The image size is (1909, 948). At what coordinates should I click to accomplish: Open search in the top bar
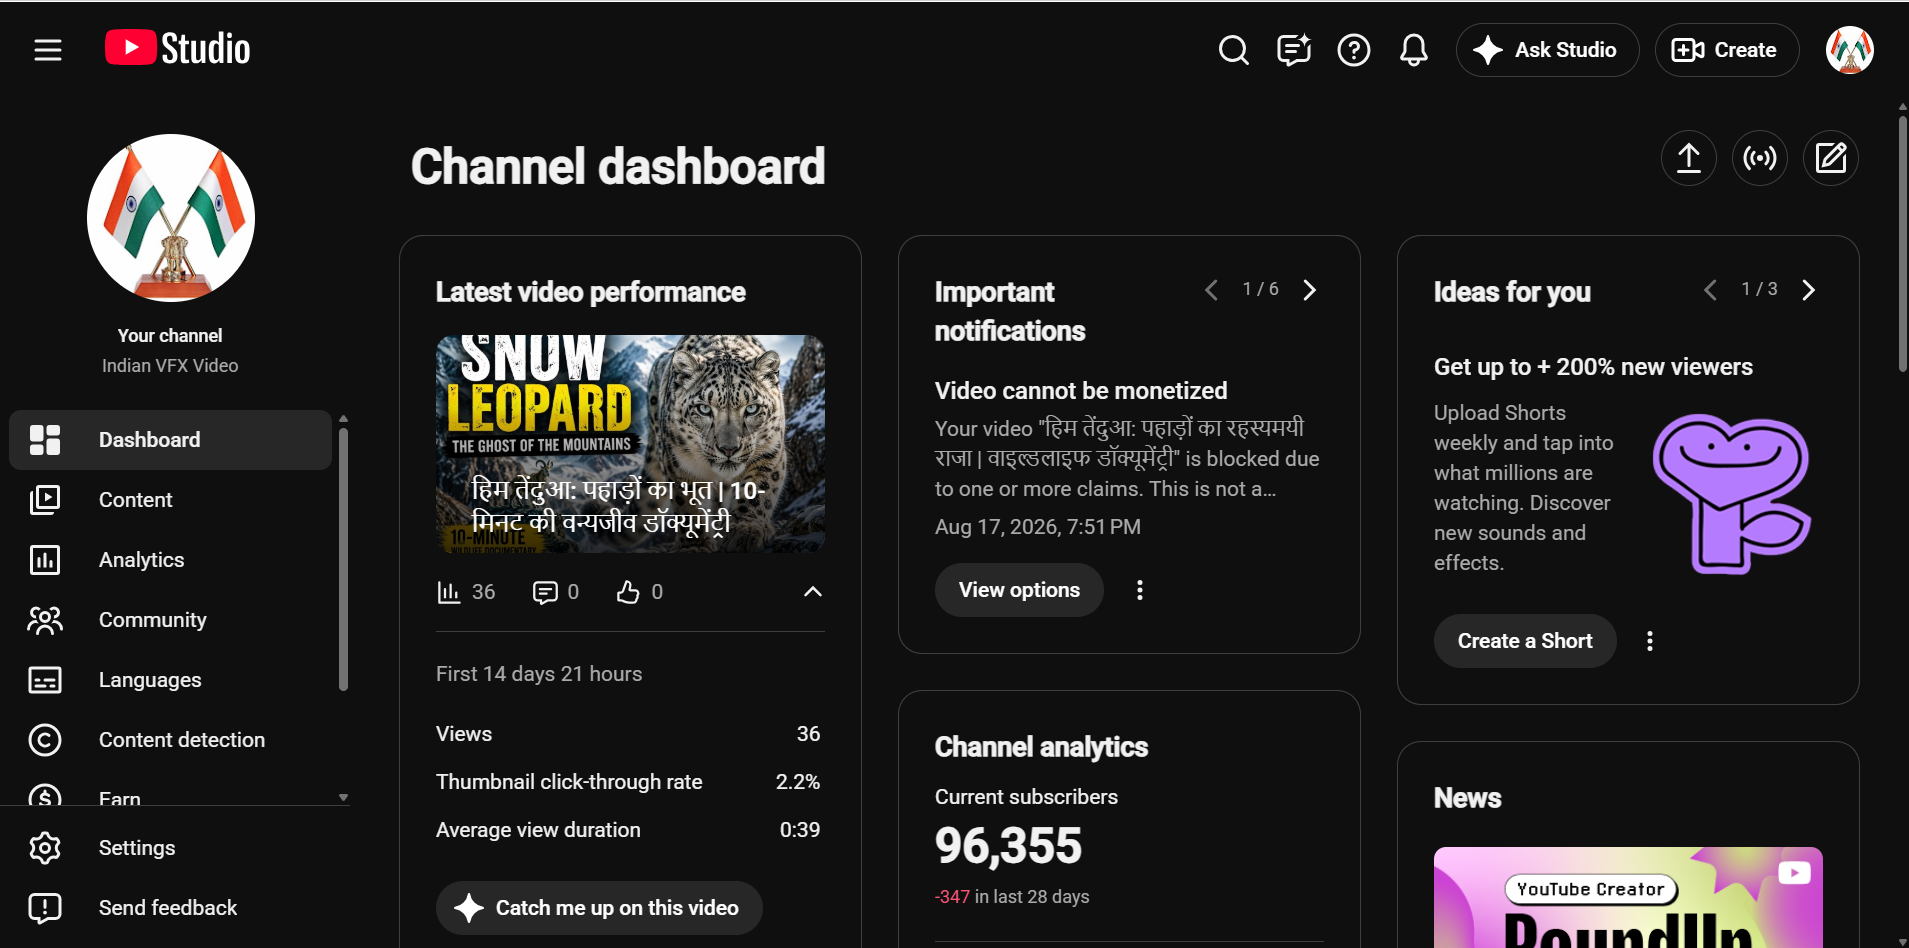pyautogui.click(x=1234, y=50)
